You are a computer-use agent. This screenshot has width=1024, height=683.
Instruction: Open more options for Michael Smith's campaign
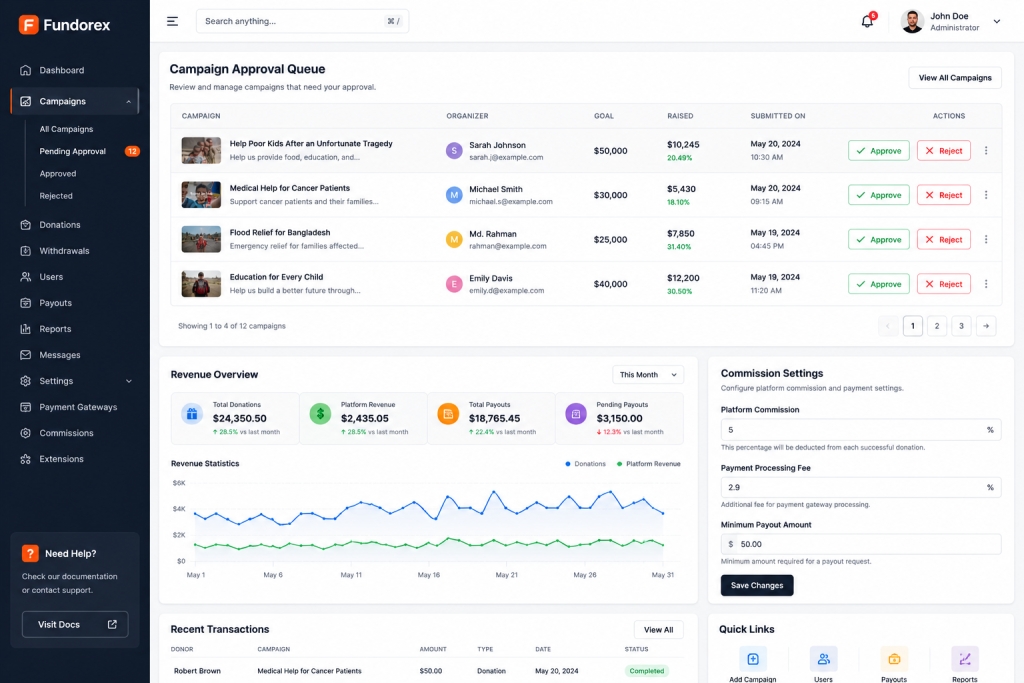coord(986,195)
